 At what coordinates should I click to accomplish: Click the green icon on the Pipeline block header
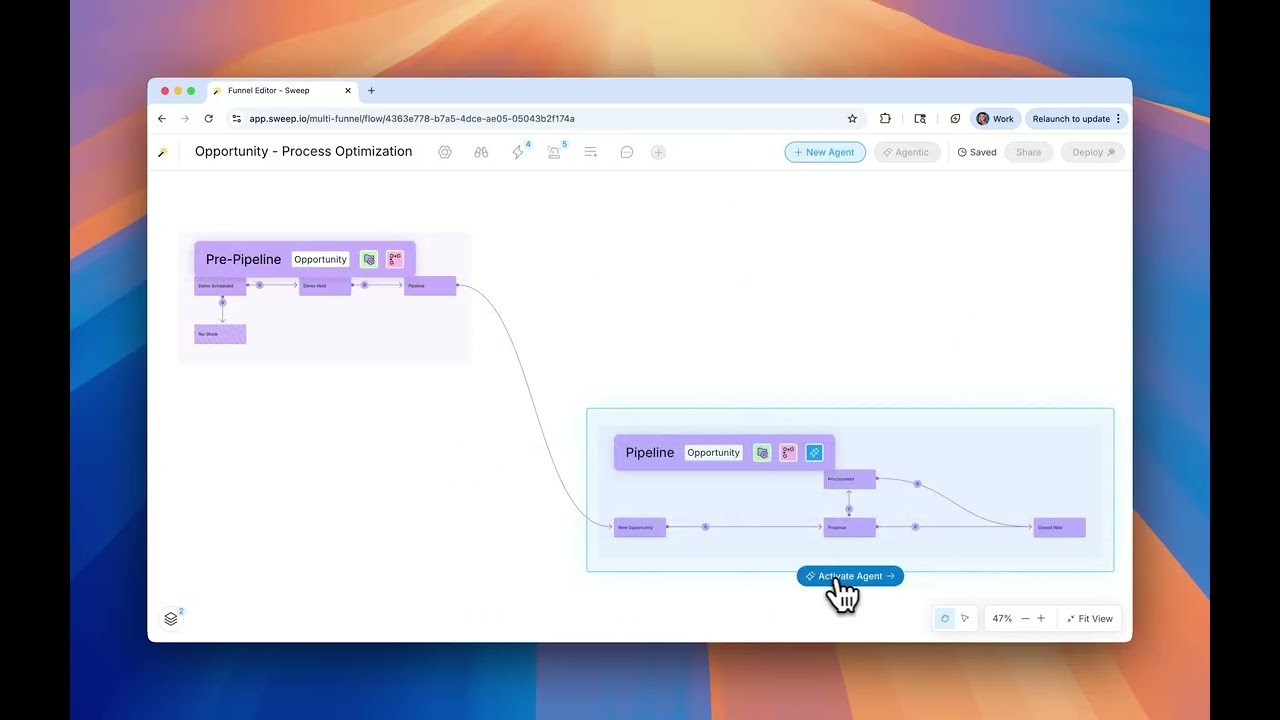click(762, 452)
